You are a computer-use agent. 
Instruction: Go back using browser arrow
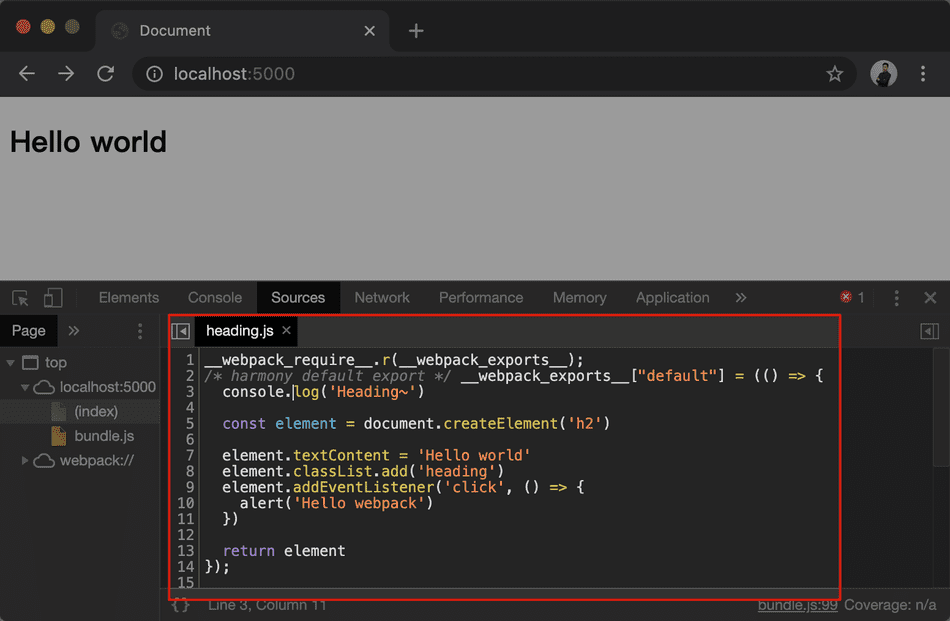coord(27,74)
